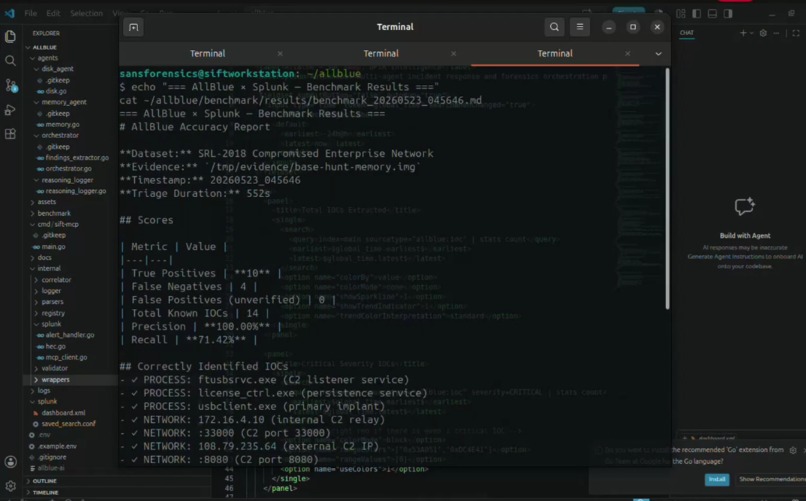The image size is (806, 501).
Task: Open Accounts menu in activity bar
Action: coord(10,462)
